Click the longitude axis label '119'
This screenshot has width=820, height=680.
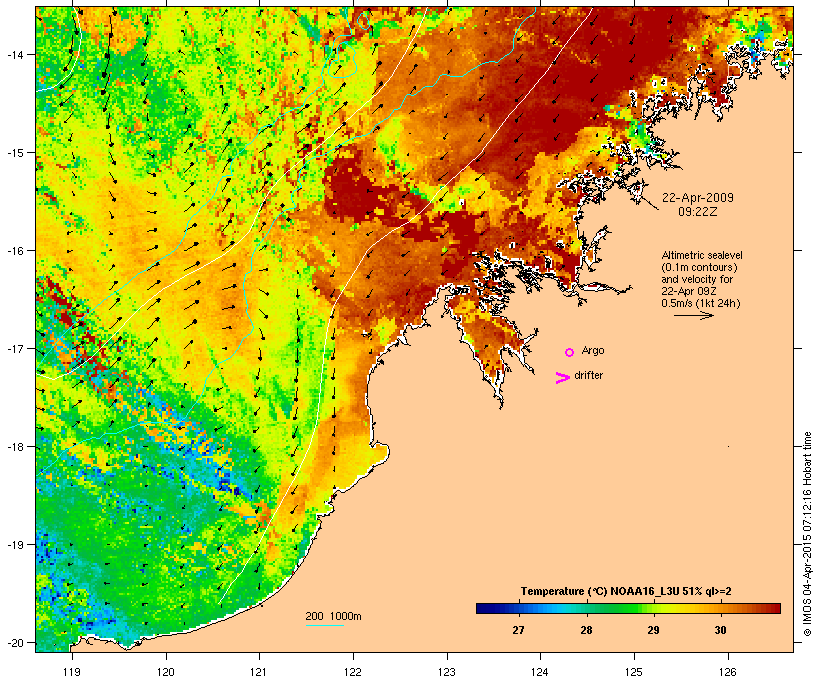click(72, 672)
